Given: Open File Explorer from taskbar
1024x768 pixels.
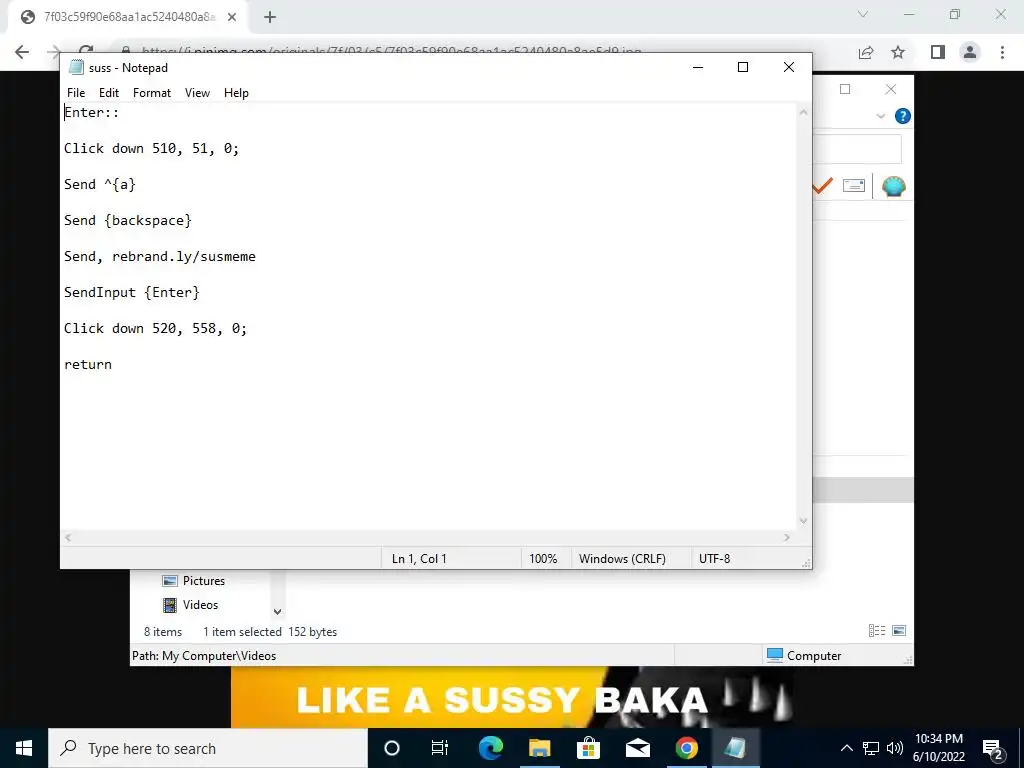Looking at the screenshot, I should [539, 748].
